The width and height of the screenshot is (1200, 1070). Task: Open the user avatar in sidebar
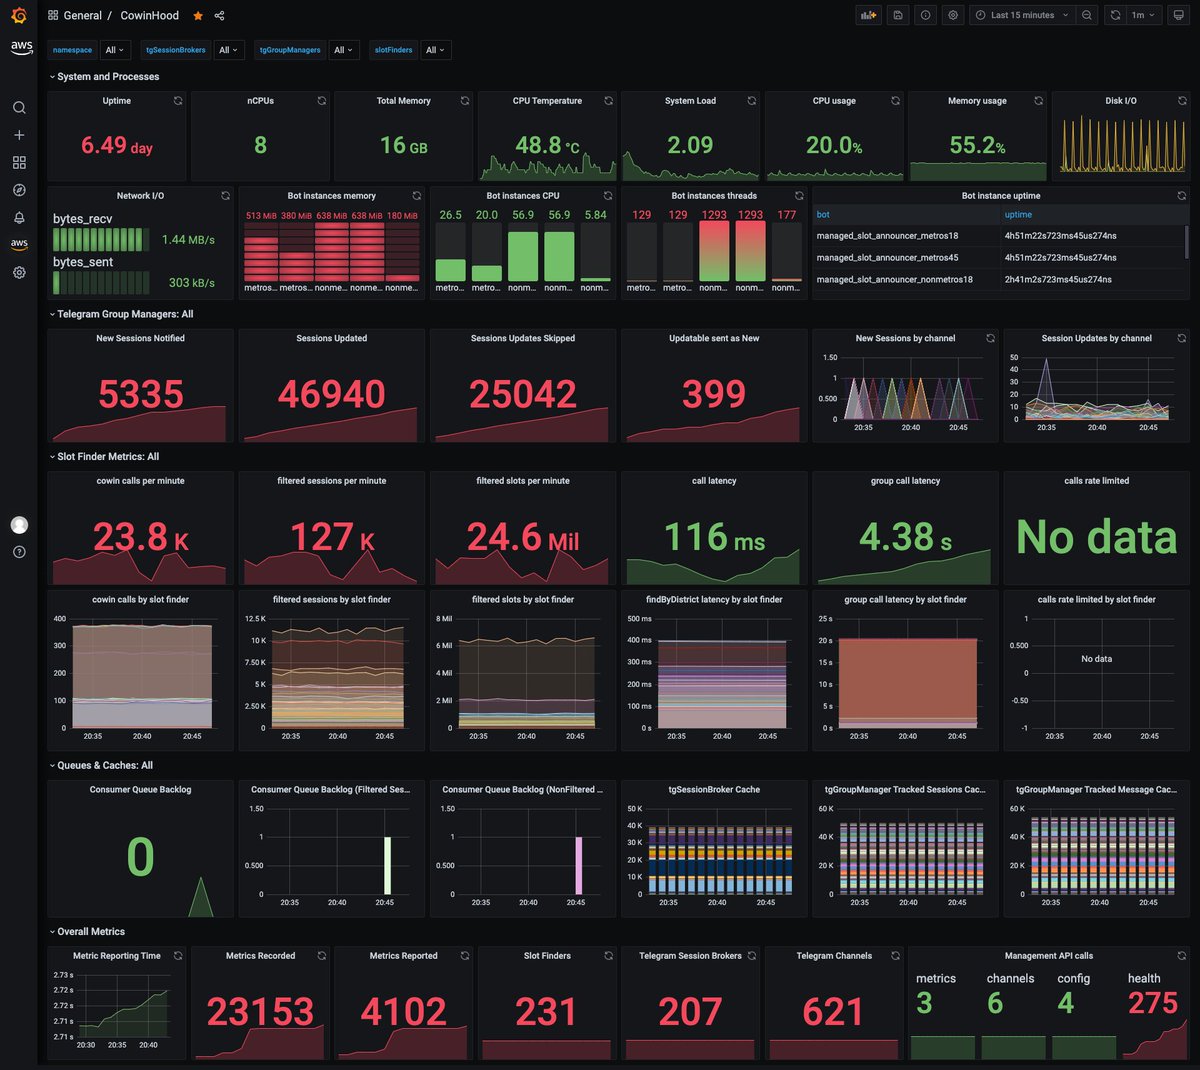click(19, 525)
